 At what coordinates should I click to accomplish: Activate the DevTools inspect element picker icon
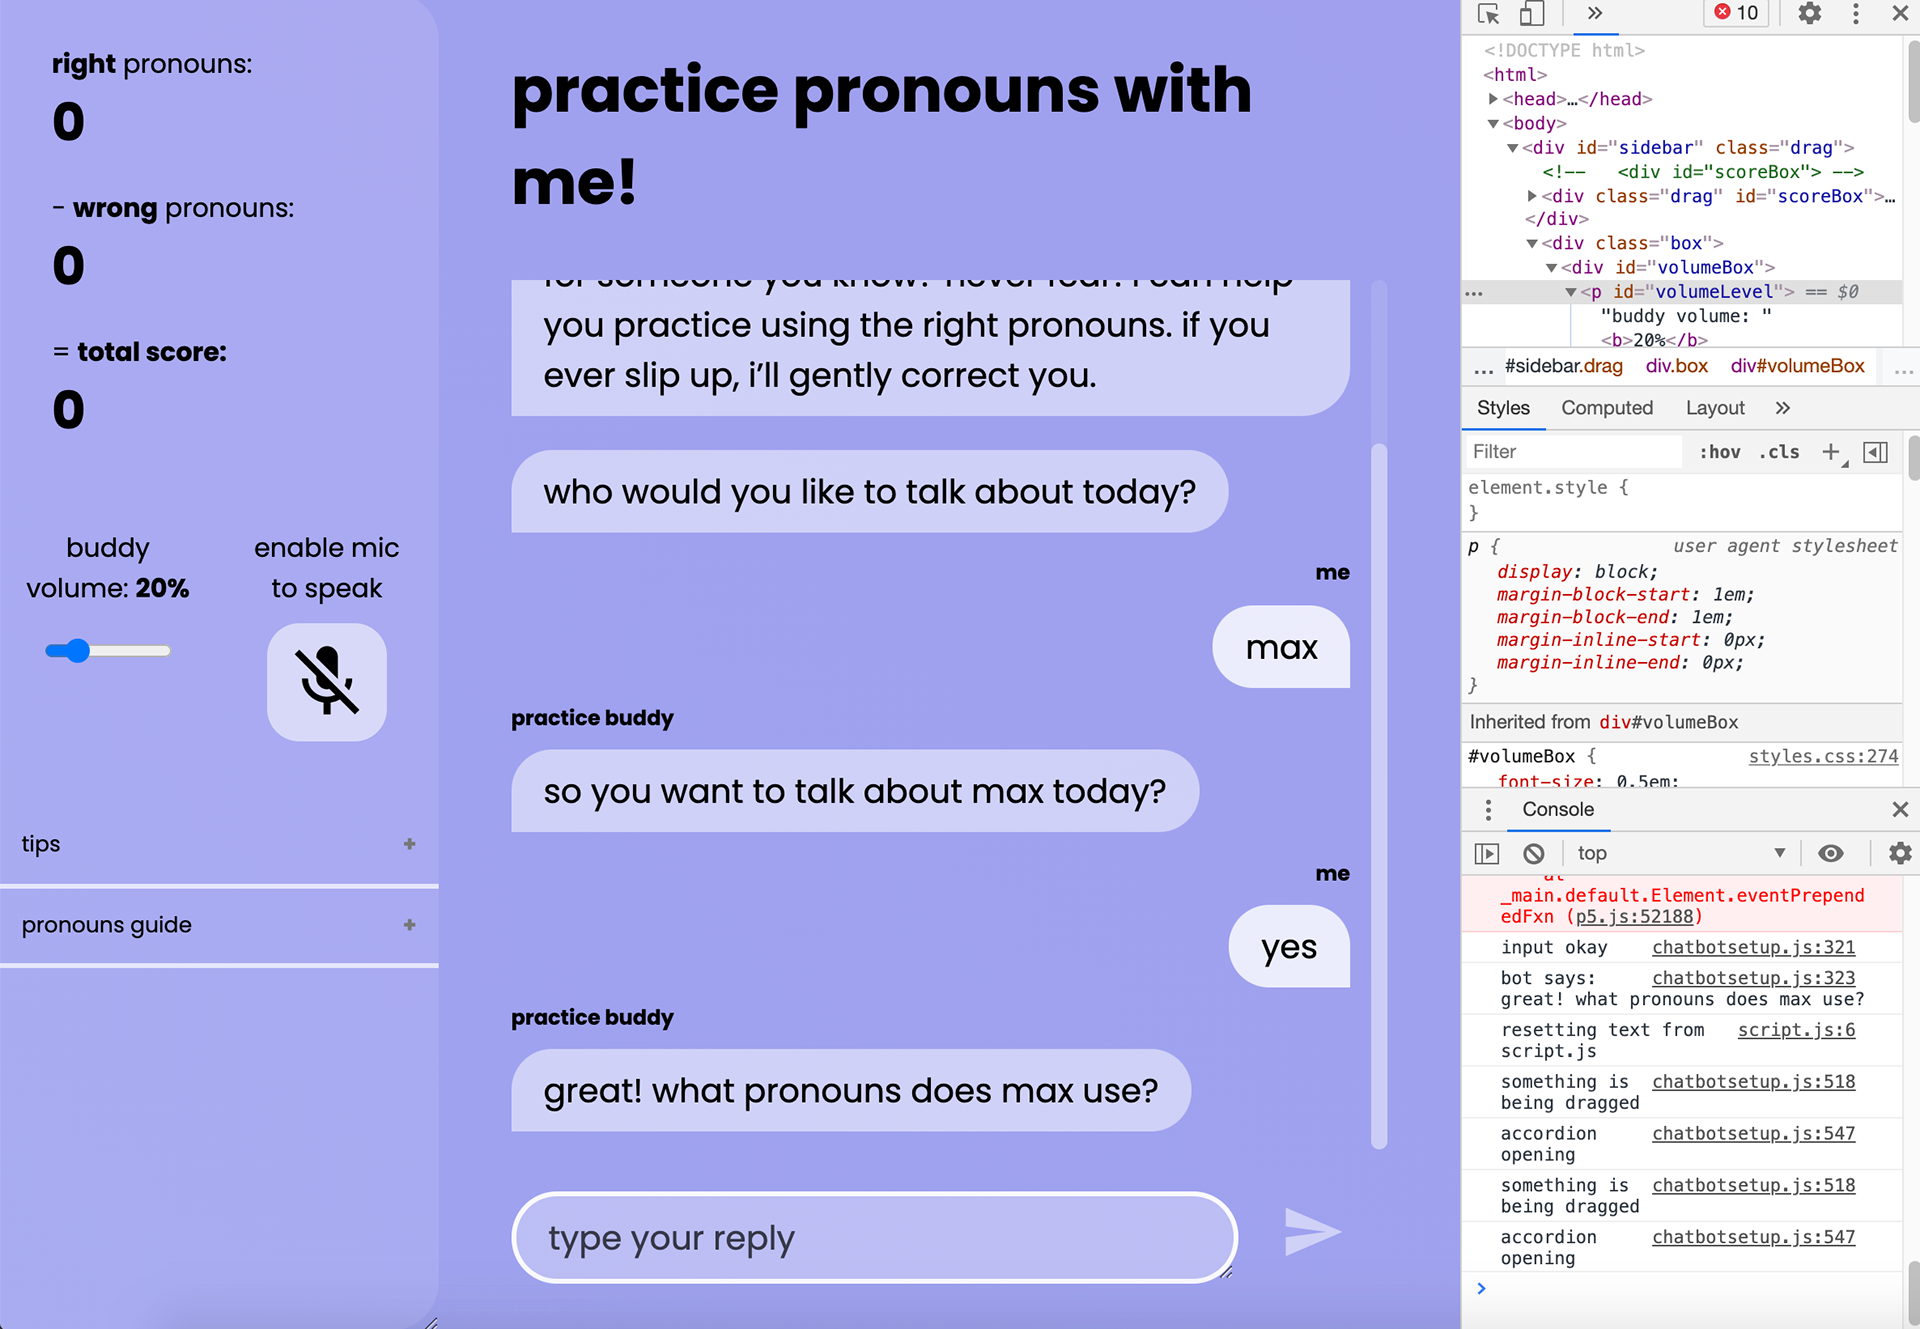(1489, 14)
